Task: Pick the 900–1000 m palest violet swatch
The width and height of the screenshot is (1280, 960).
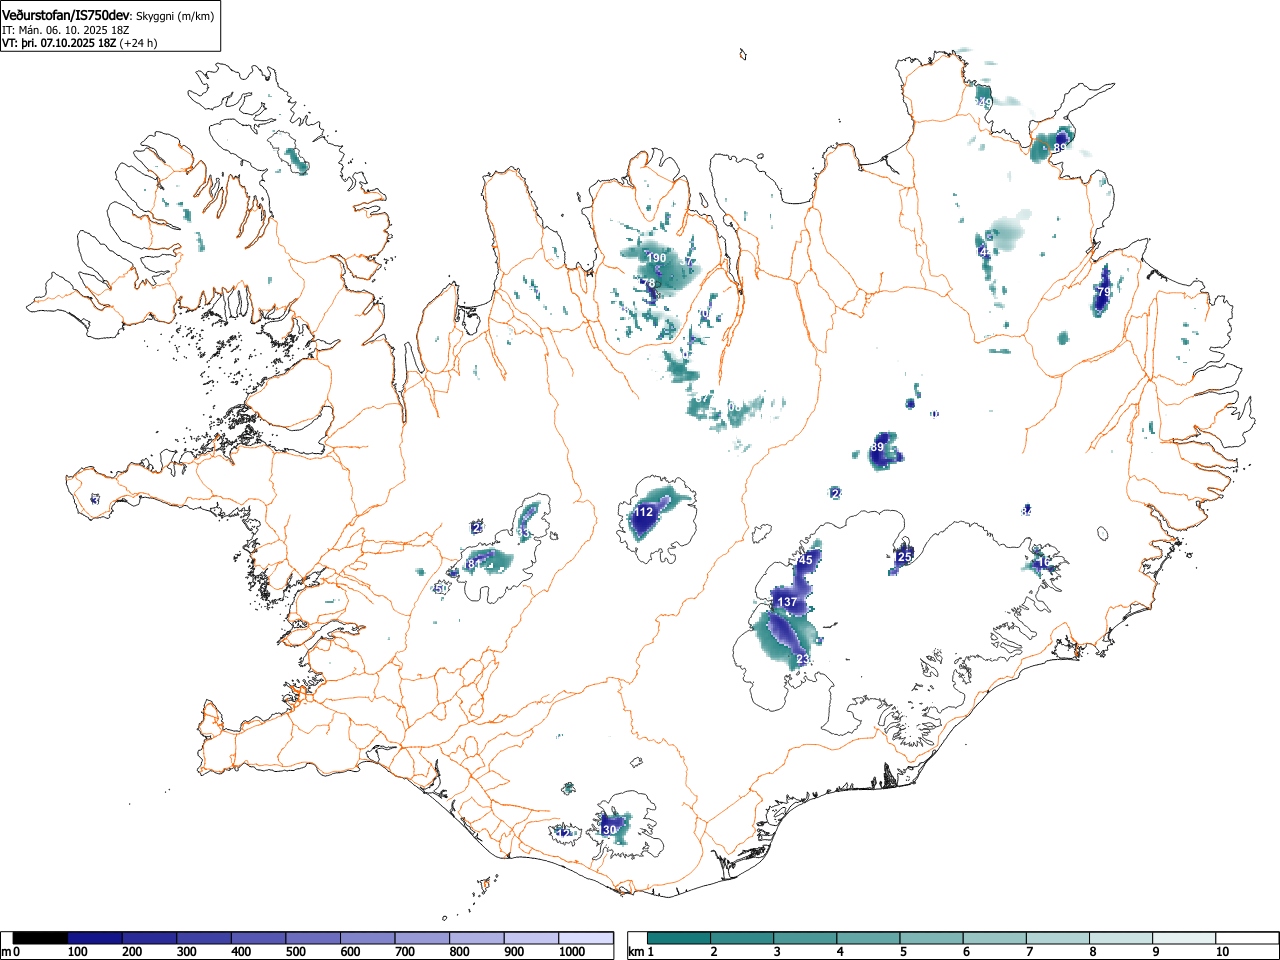Action: tap(531, 938)
